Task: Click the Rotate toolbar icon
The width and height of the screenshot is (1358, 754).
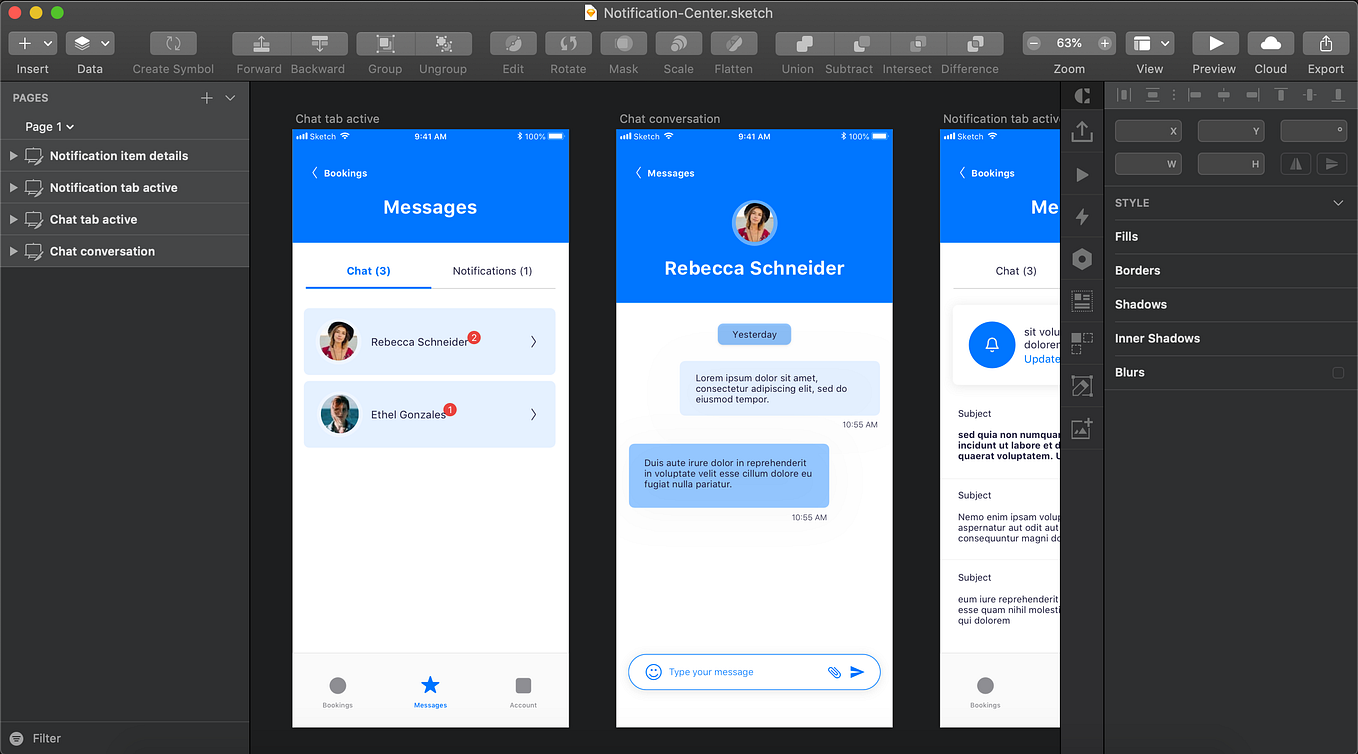Action: (568, 43)
